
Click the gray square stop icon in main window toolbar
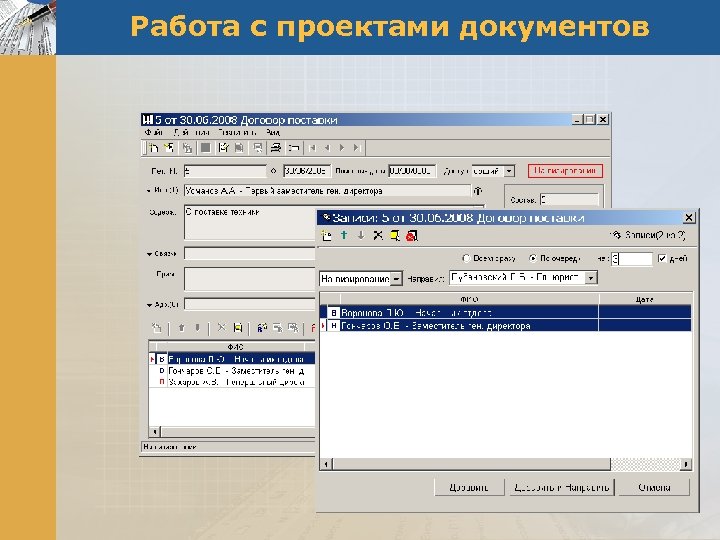point(206,148)
